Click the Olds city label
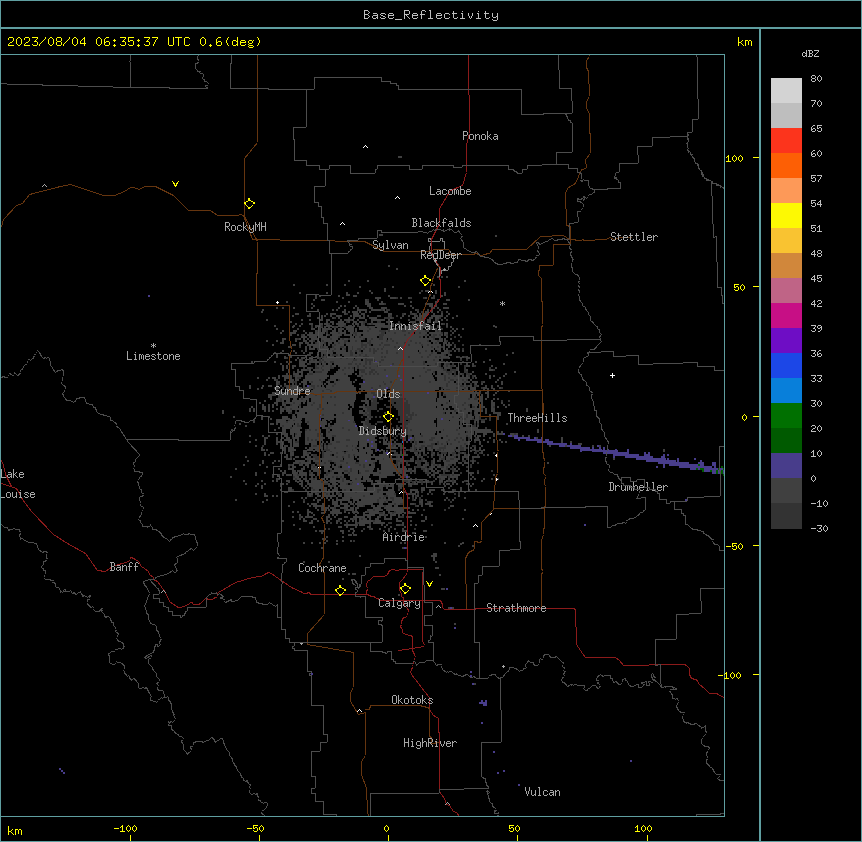This screenshot has height=842, width=862. pos(388,394)
